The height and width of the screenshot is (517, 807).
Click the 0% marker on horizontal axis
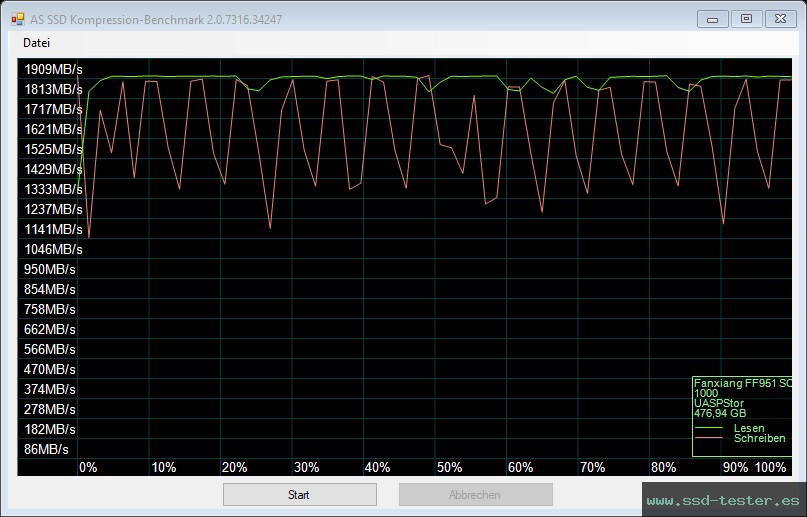point(88,467)
